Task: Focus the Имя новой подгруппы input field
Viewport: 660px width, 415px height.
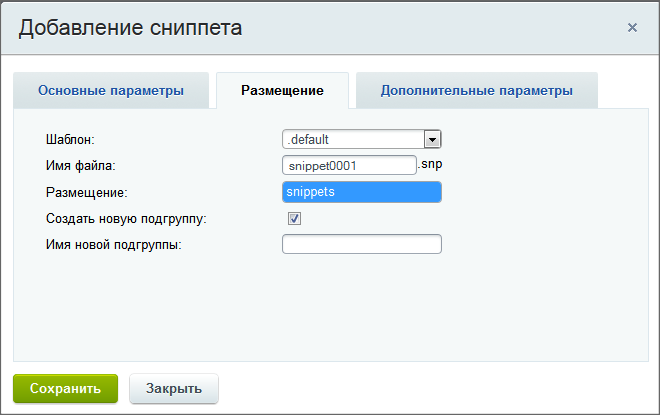Action: tap(362, 244)
